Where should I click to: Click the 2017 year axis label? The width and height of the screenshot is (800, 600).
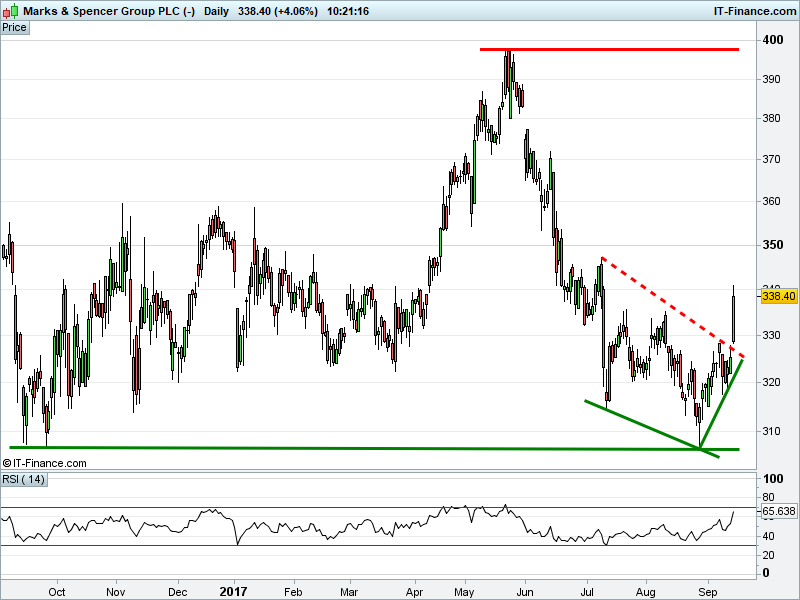tap(233, 592)
